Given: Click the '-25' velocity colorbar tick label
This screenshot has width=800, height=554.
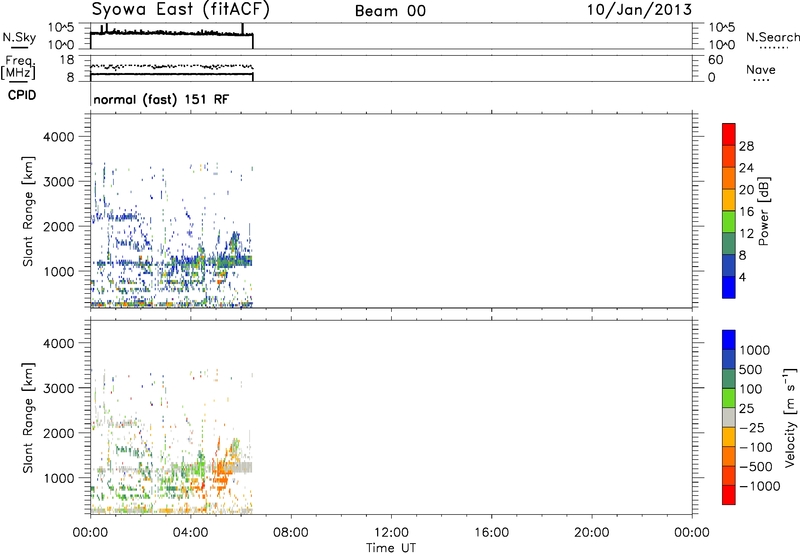Looking at the screenshot, I should [x=752, y=428].
